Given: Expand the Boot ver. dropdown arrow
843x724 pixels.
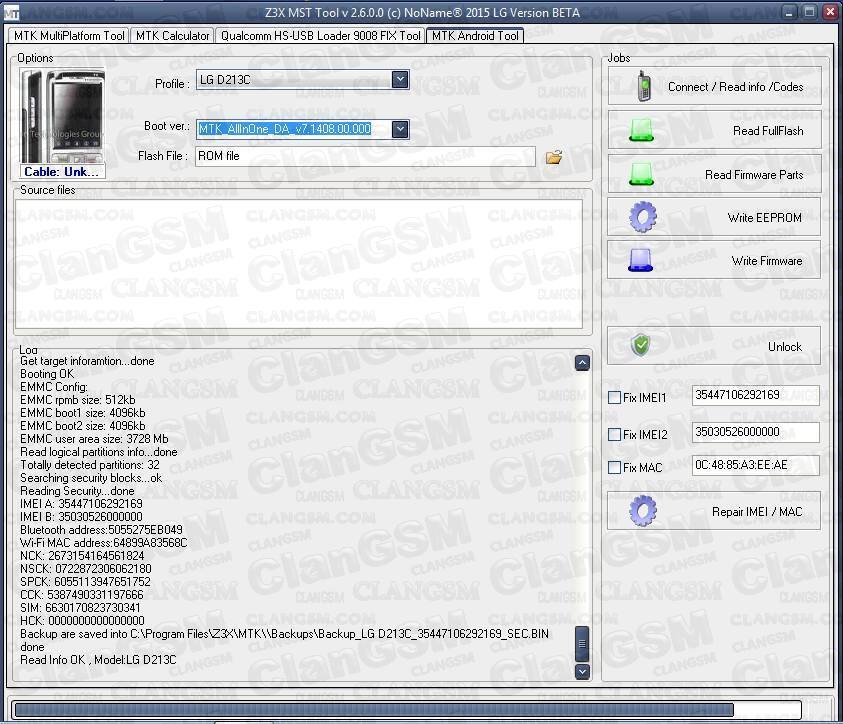Looking at the screenshot, I should [x=399, y=129].
